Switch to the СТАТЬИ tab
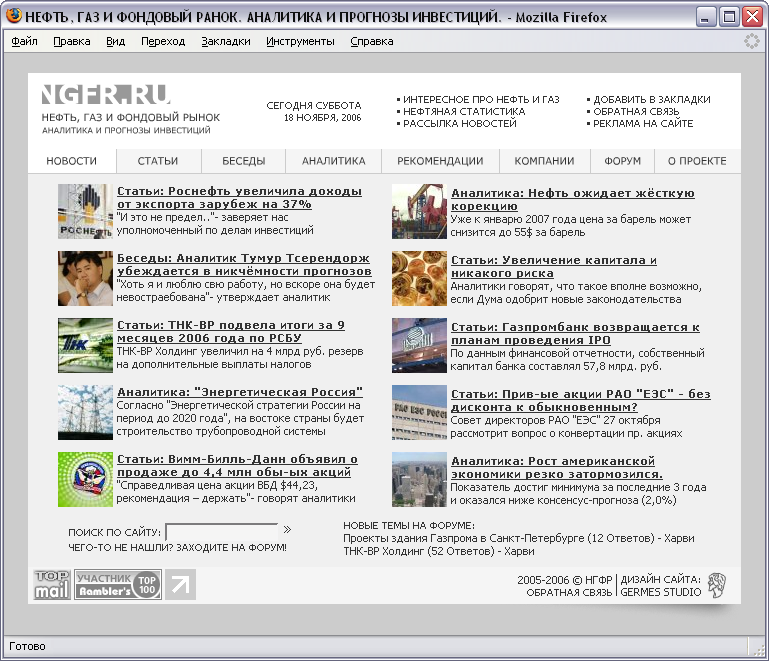This screenshot has width=769, height=661. (x=158, y=161)
